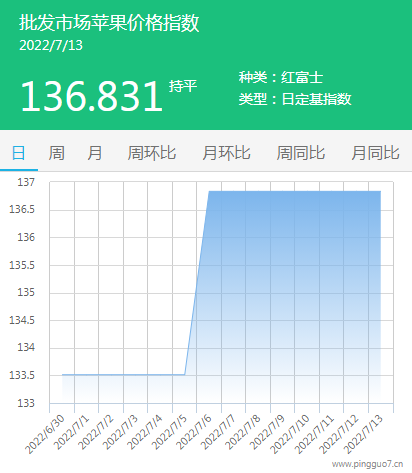This screenshot has height=473, width=412.
Task: Click the 种类：红富士 label
Action: point(281,77)
